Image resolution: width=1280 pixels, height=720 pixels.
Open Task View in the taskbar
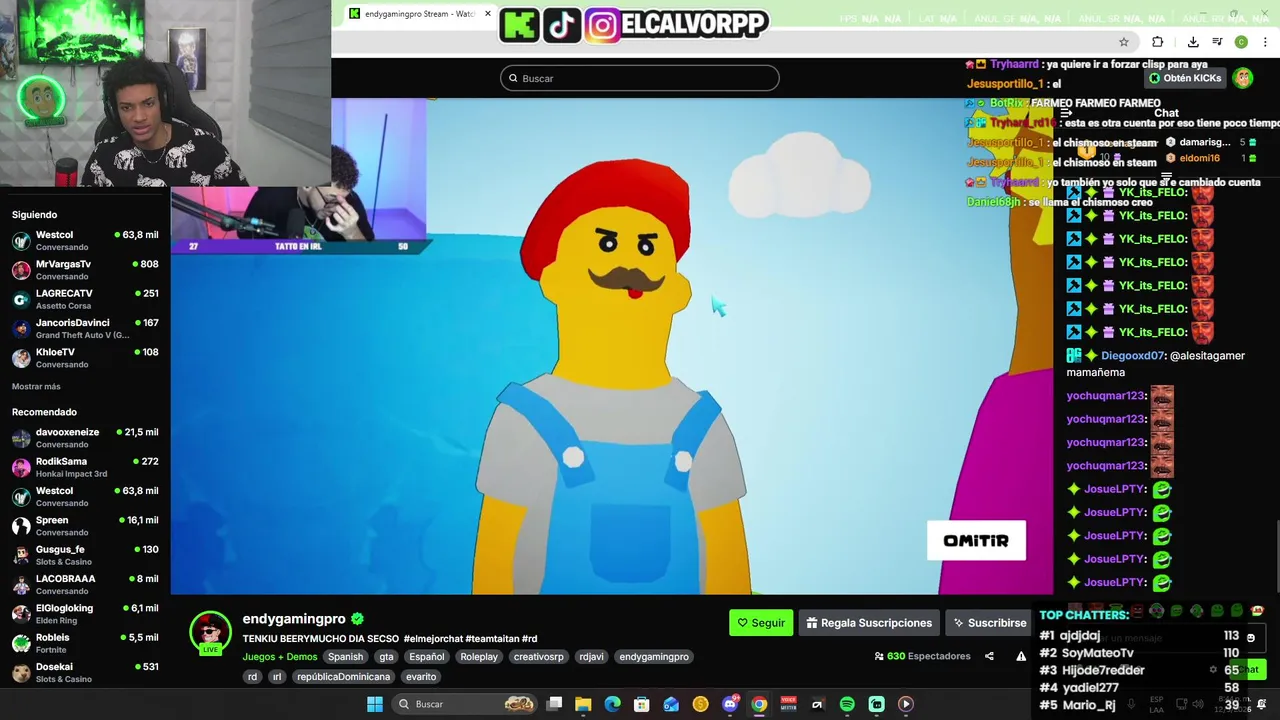coord(554,704)
